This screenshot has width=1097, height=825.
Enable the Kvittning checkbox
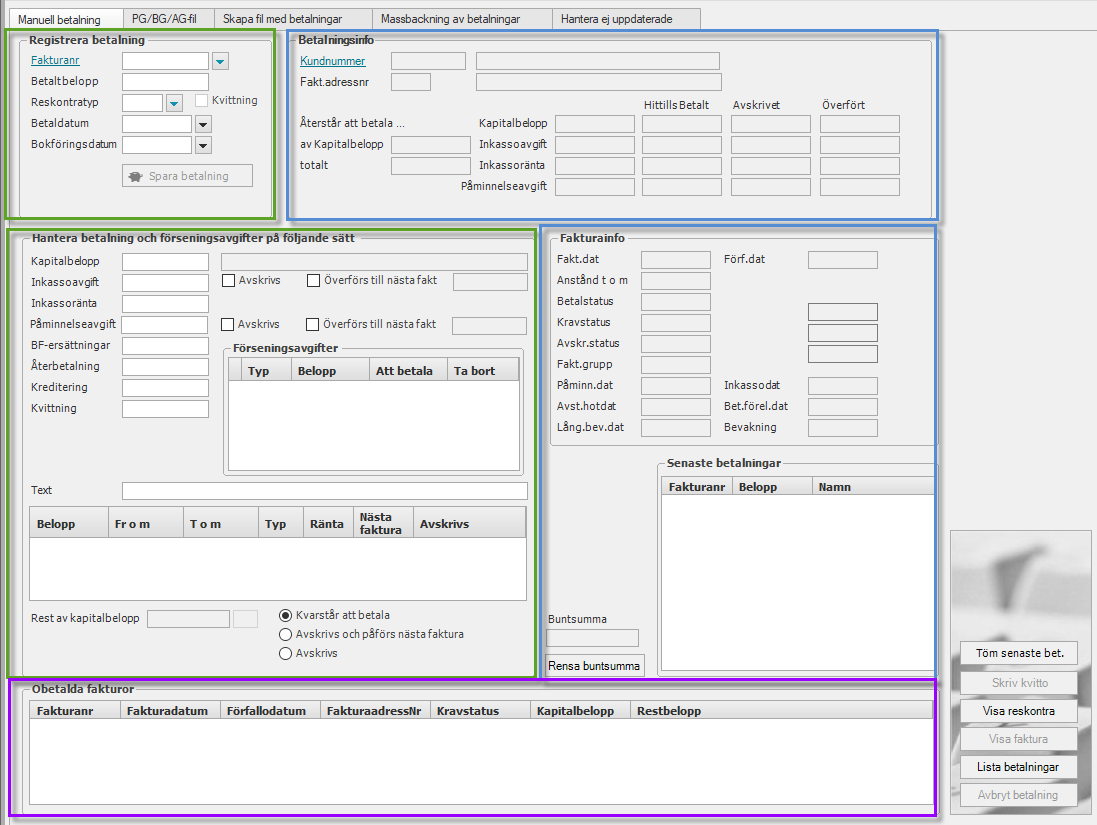[x=201, y=101]
